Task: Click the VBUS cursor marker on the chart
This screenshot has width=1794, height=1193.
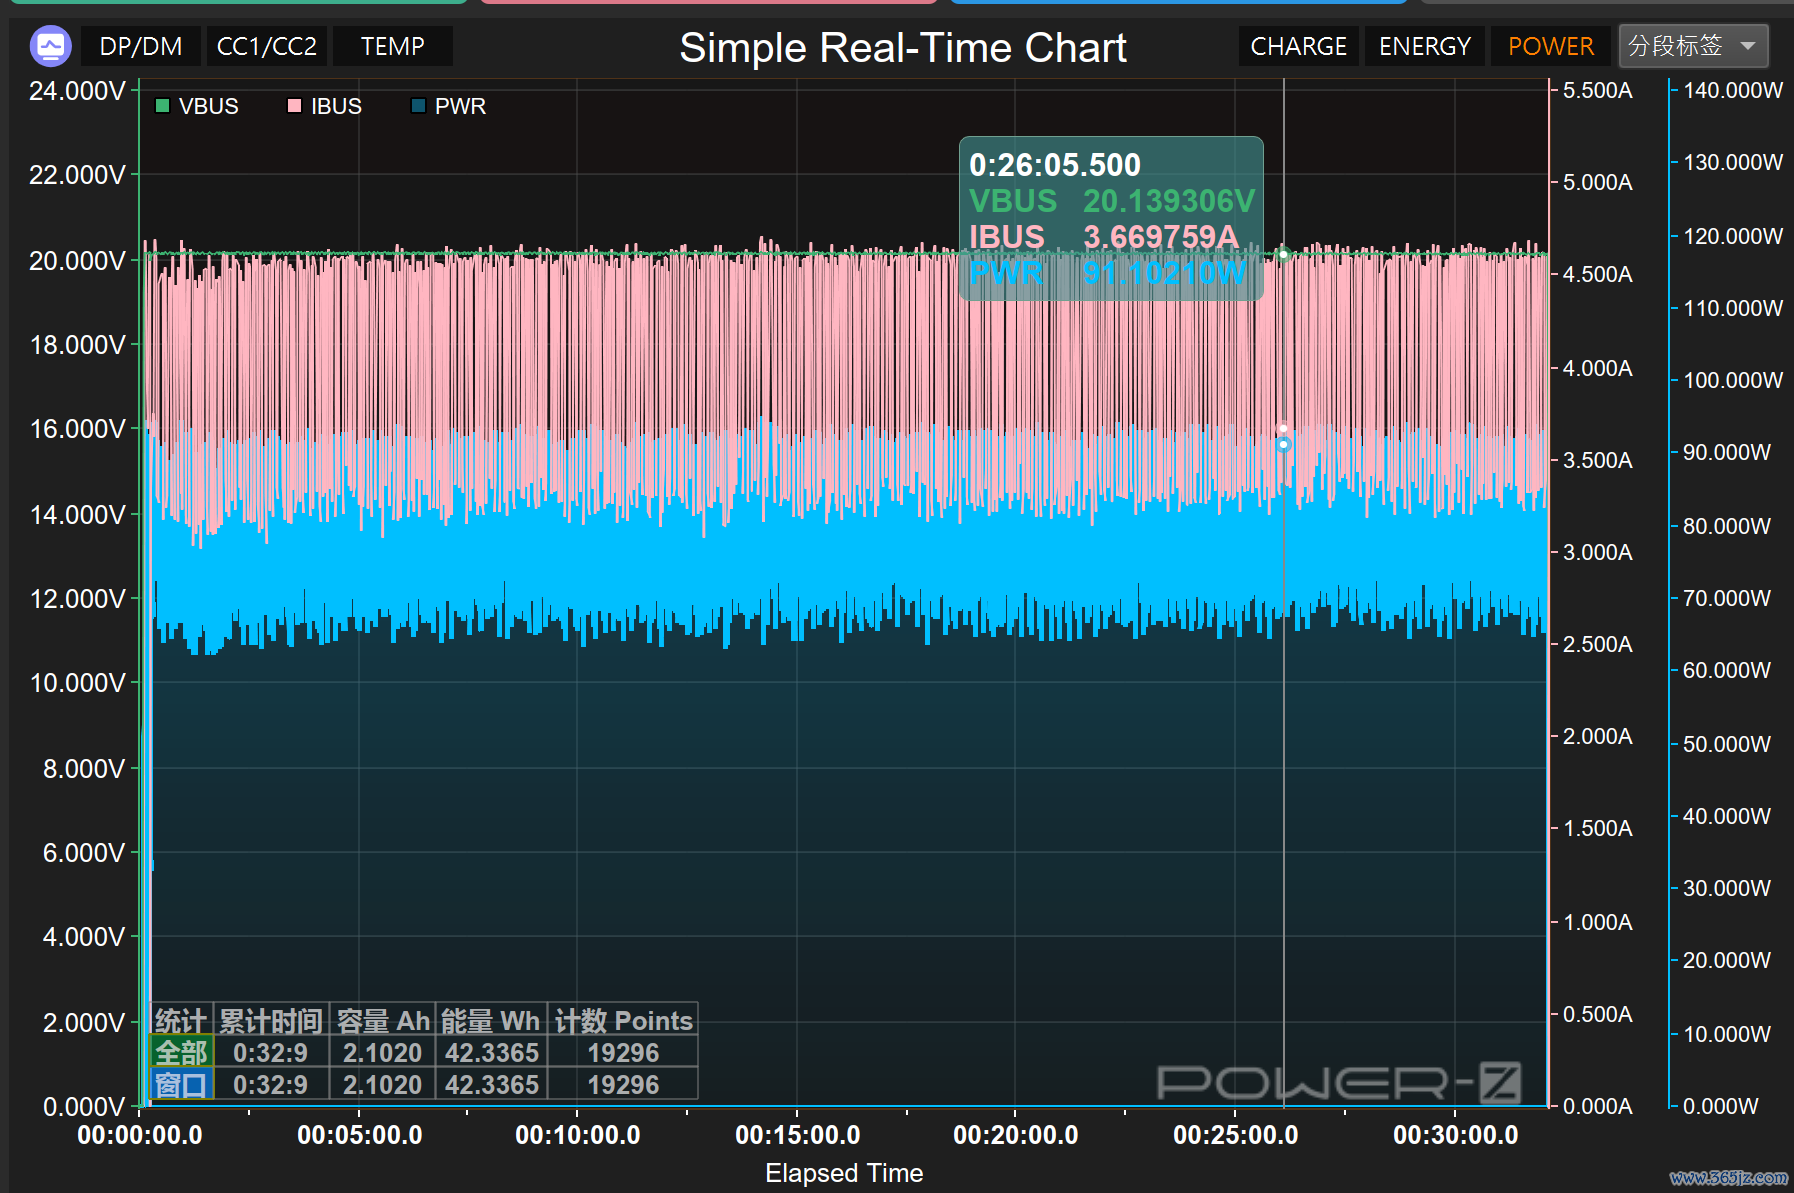Action: tap(1284, 254)
